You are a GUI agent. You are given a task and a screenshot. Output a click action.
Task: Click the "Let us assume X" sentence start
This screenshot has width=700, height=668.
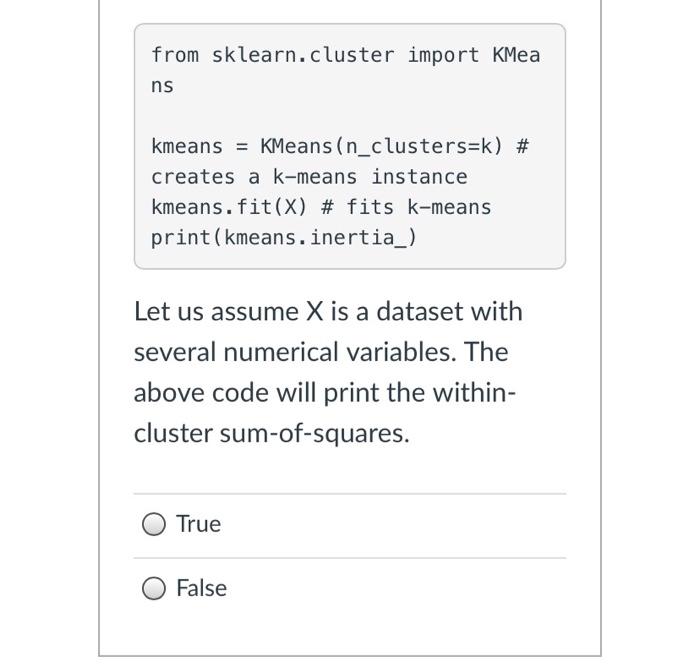point(228,311)
